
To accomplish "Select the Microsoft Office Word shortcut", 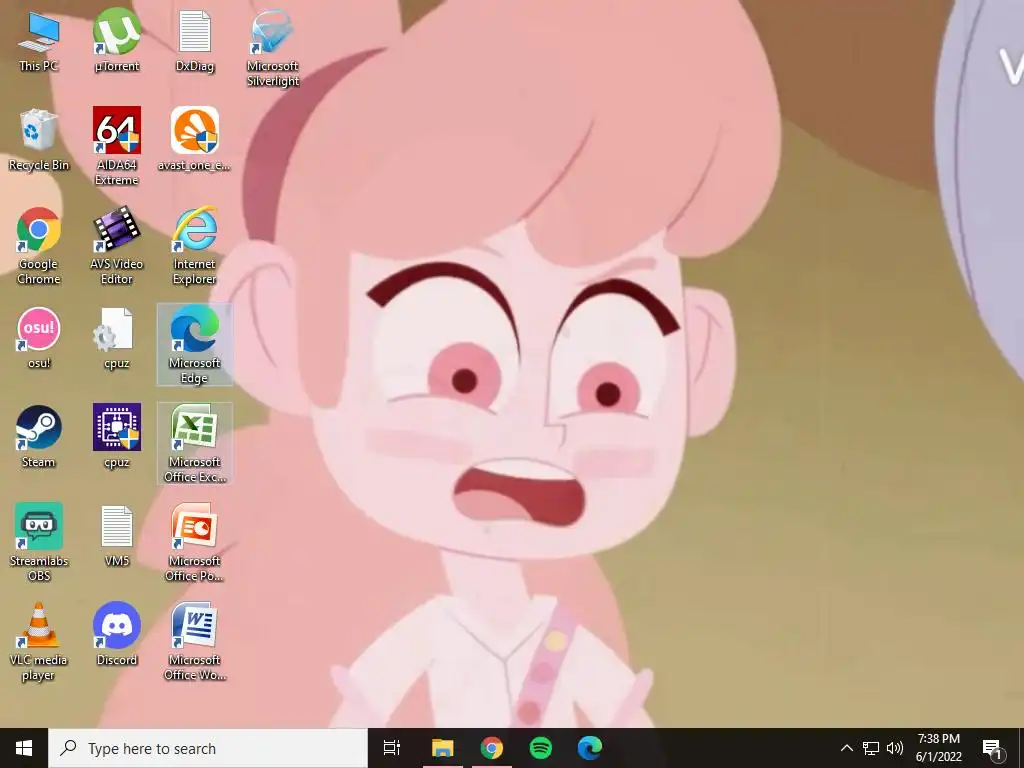I will (x=195, y=642).
